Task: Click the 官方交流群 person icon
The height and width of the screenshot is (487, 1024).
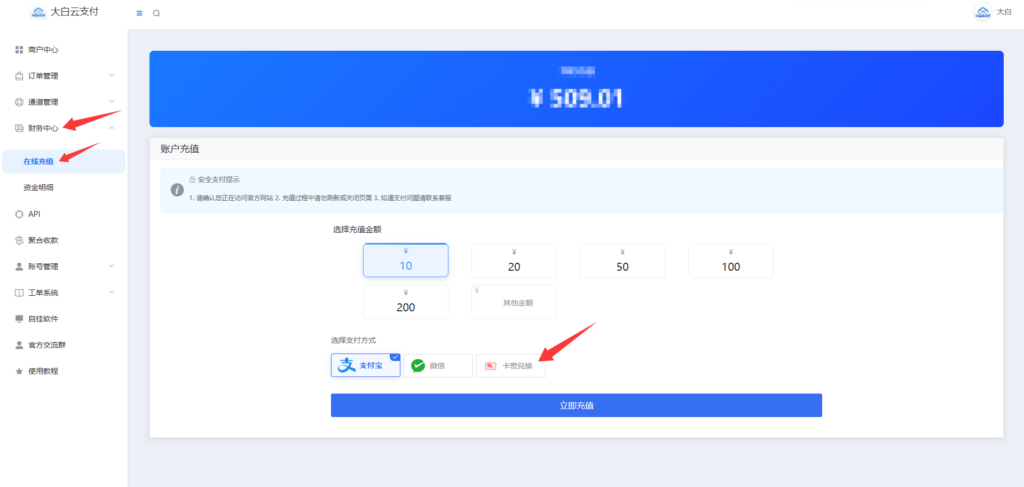Action: pyautogui.click(x=19, y=345)
